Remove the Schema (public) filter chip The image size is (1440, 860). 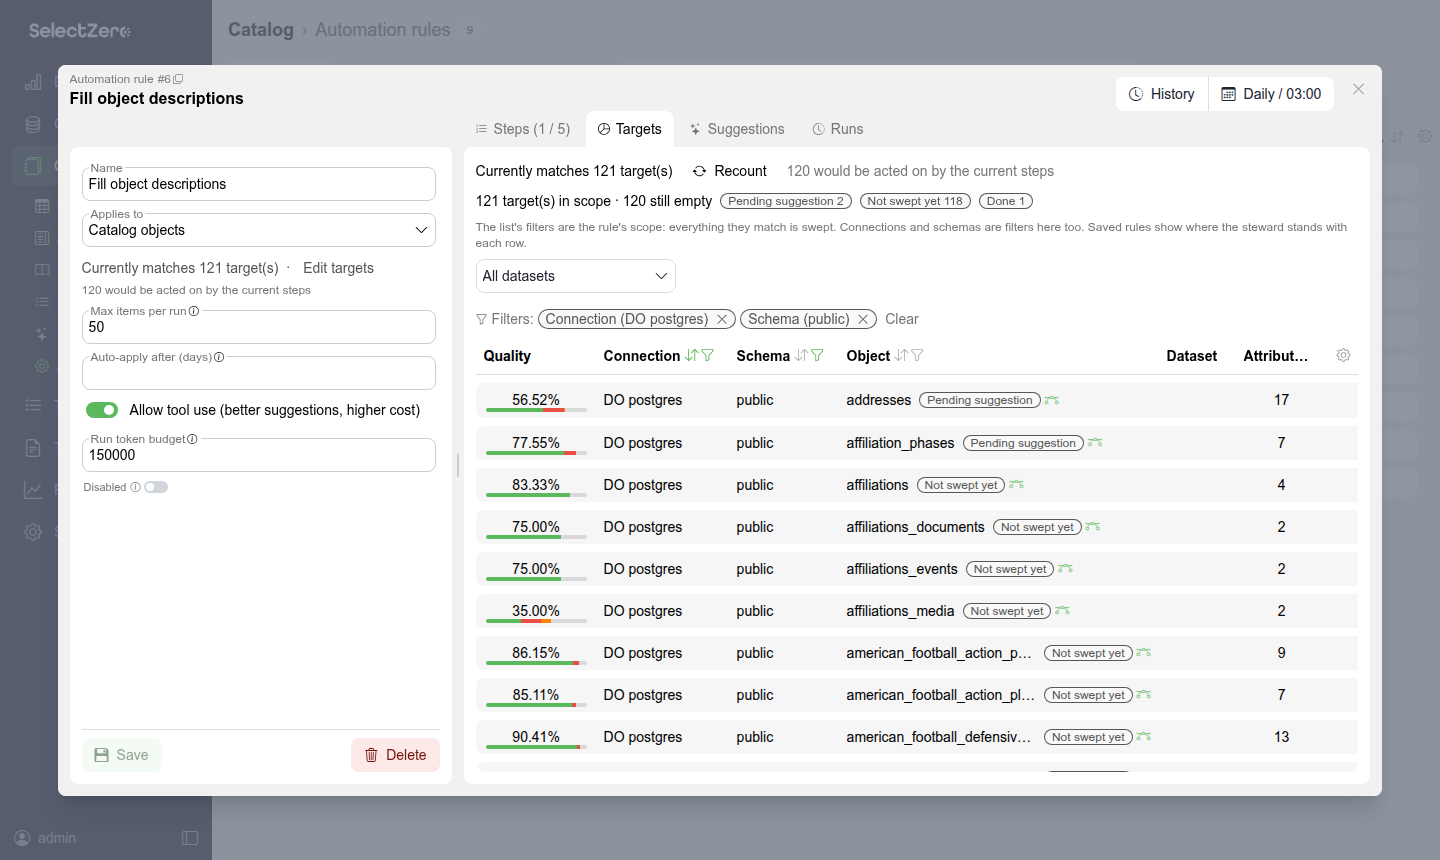863,319
